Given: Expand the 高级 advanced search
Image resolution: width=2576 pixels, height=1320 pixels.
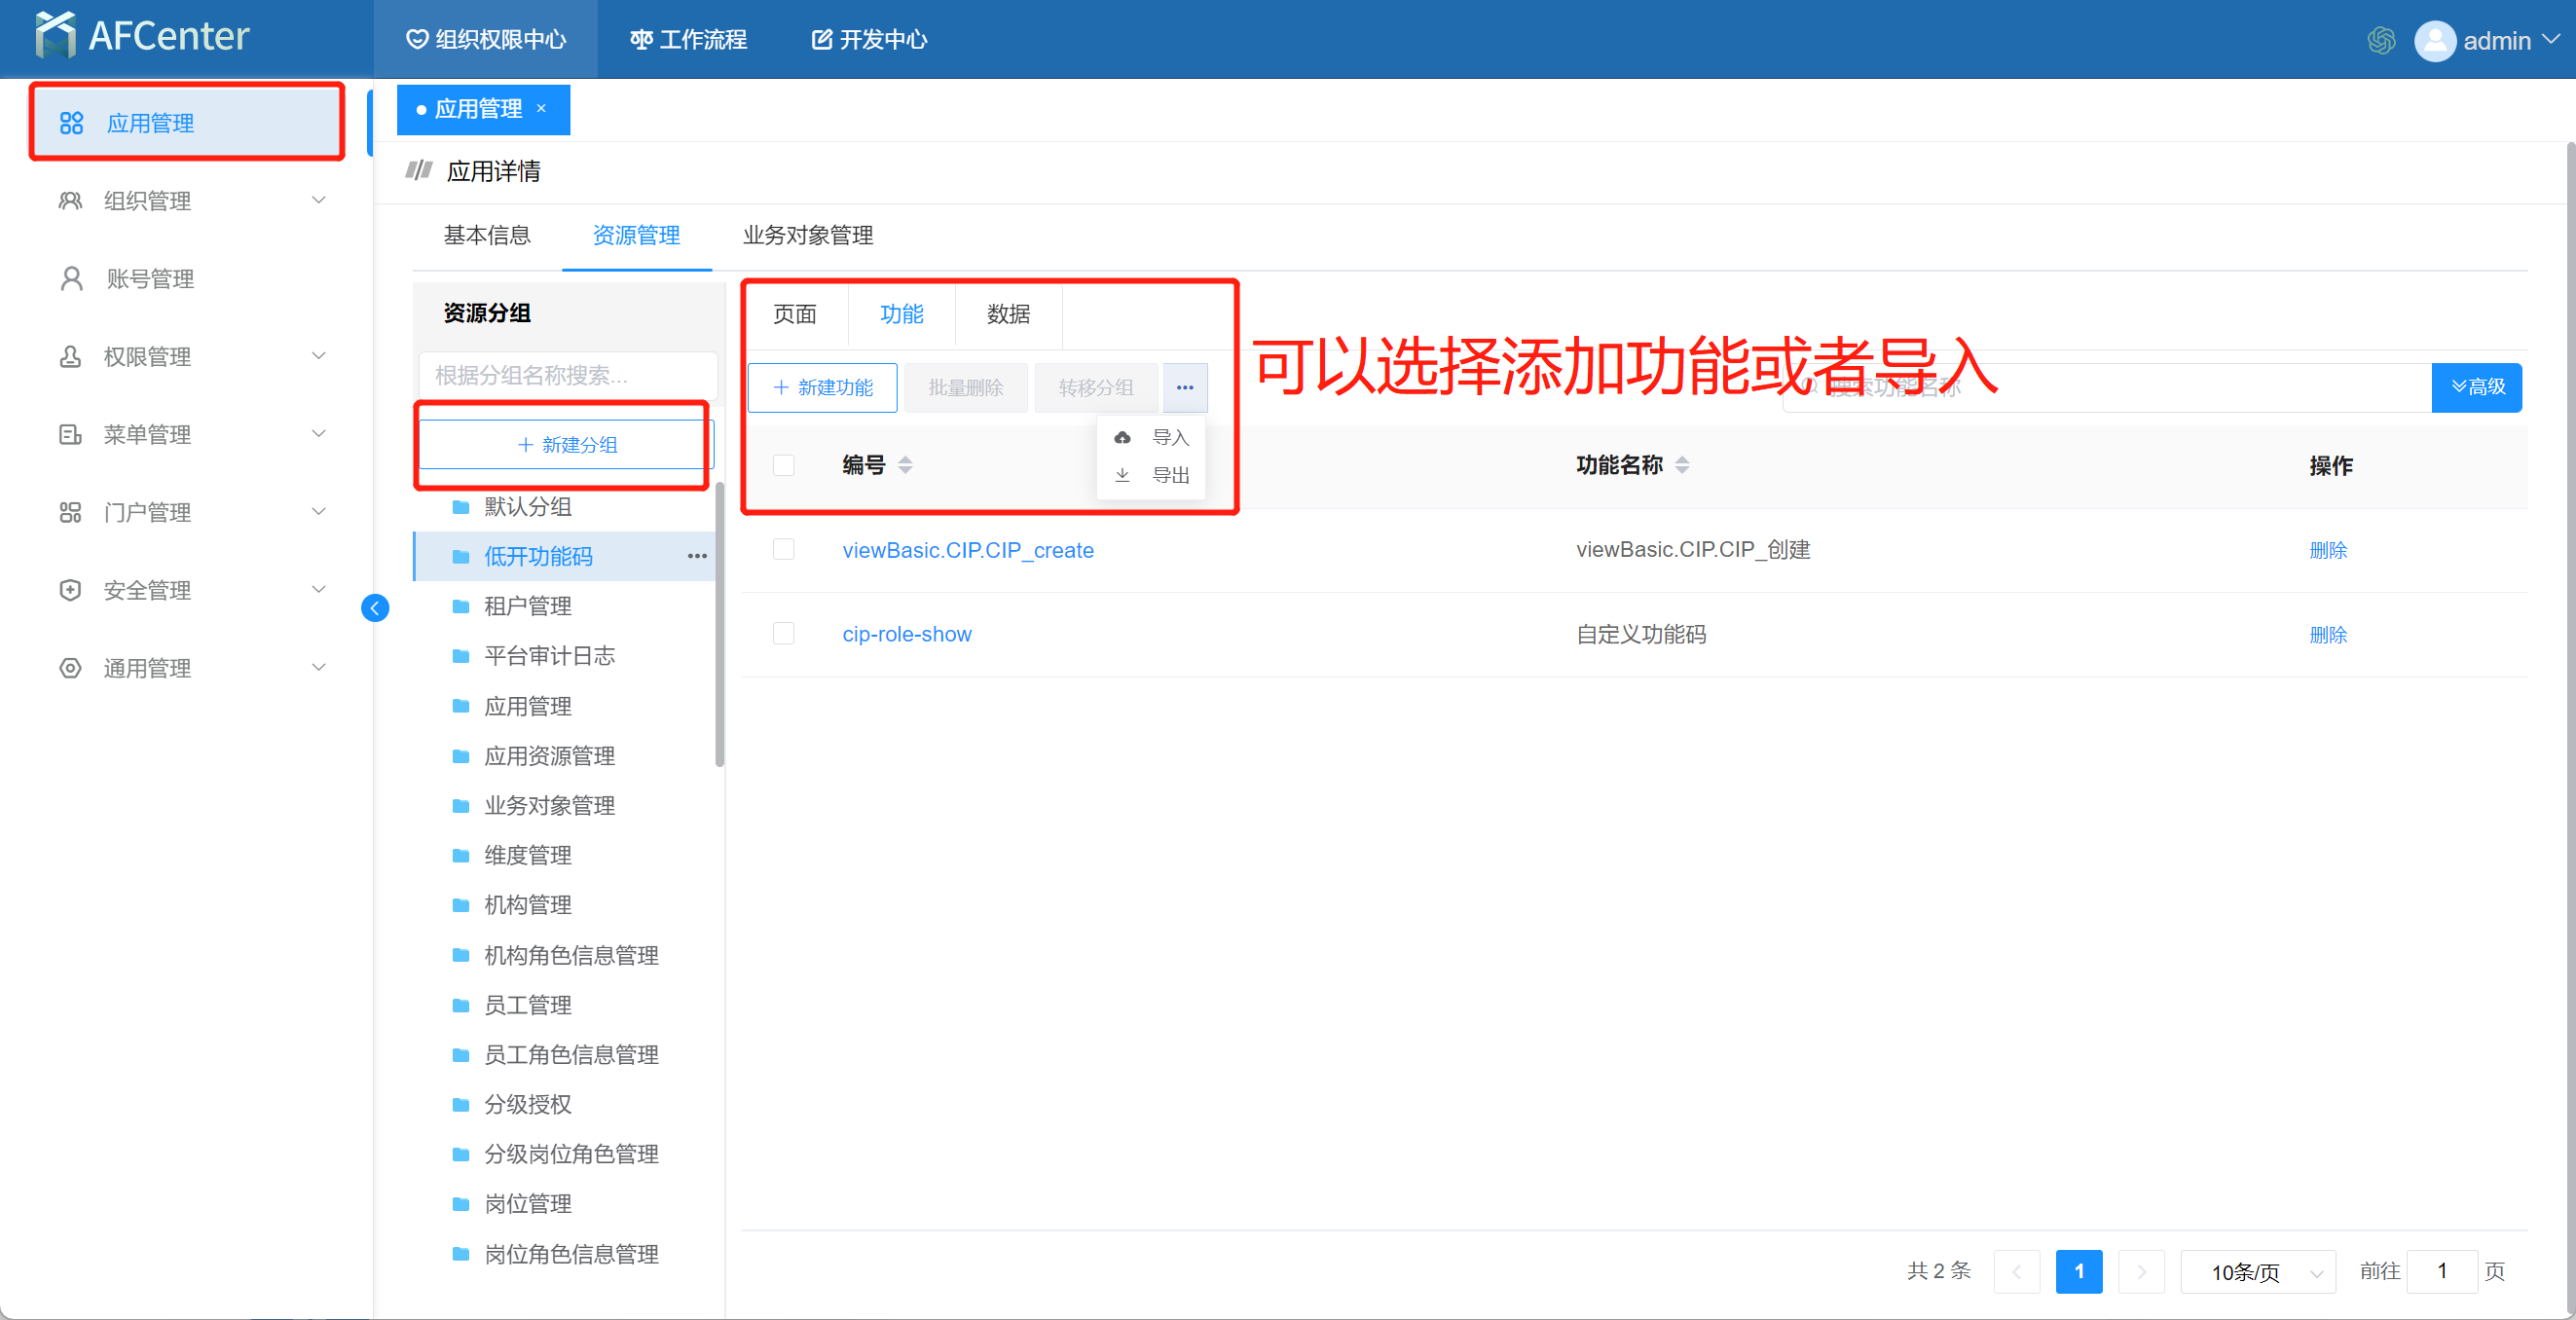Looking at the screenshot, I should [x=2476, y=387].
